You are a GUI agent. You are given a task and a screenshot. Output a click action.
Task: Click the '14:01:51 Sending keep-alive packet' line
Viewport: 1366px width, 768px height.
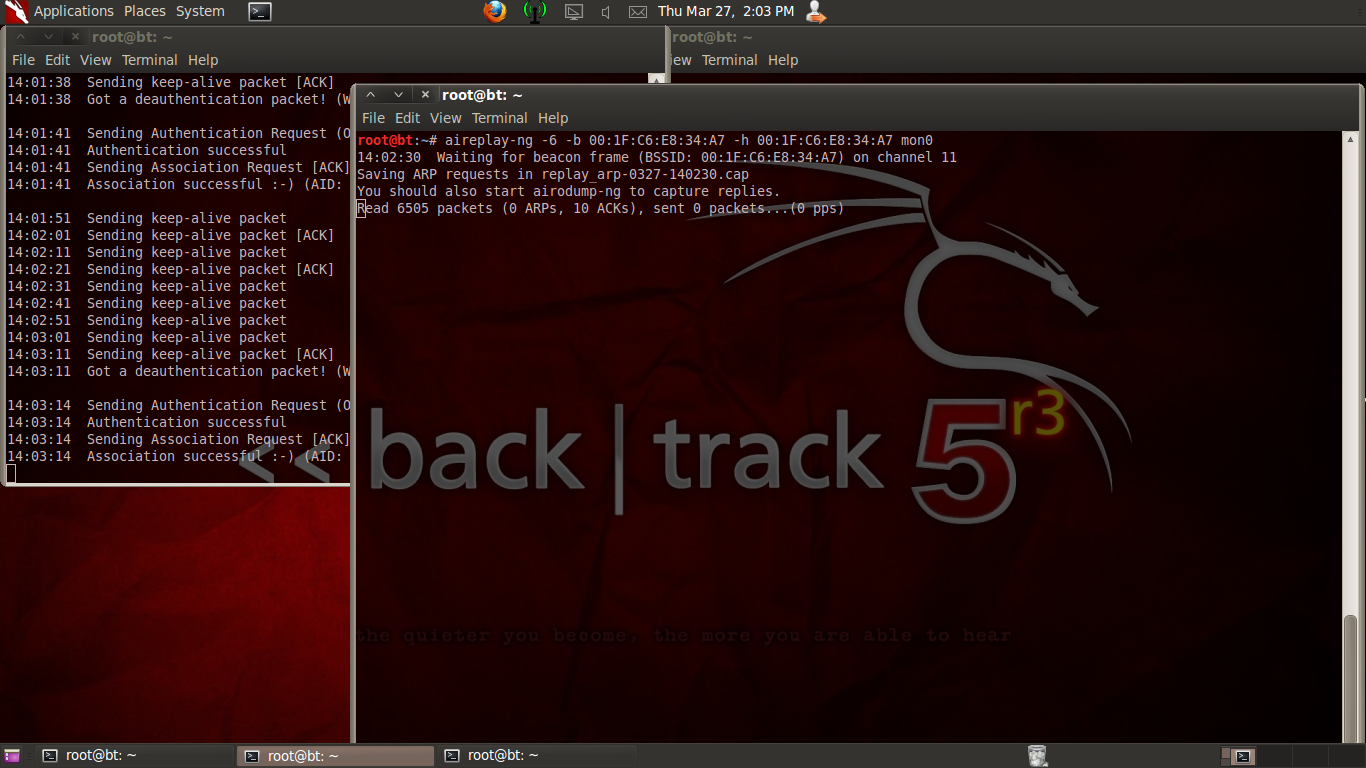(147, 218)
